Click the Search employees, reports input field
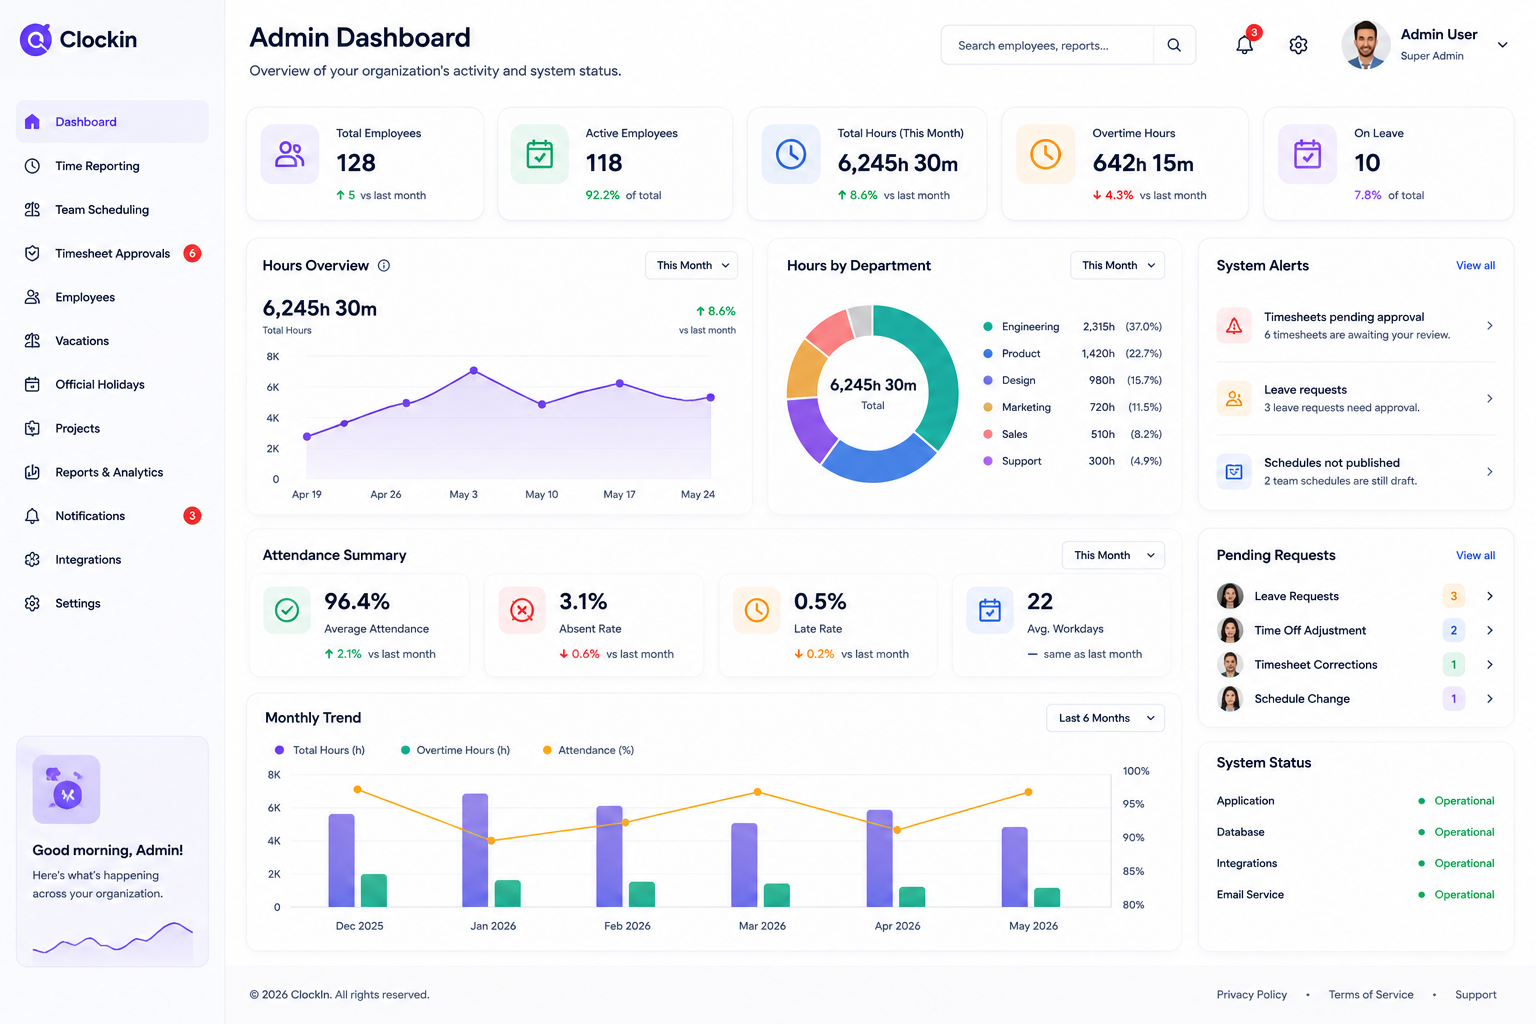The image size is (1536, 1024). pyautogui.click(x=1047, y=45)
